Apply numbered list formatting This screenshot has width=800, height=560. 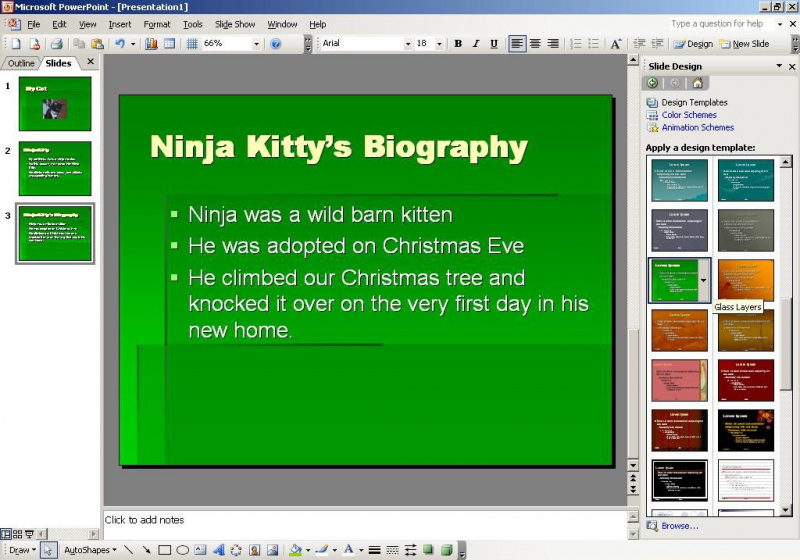click(x=576, y=44)
